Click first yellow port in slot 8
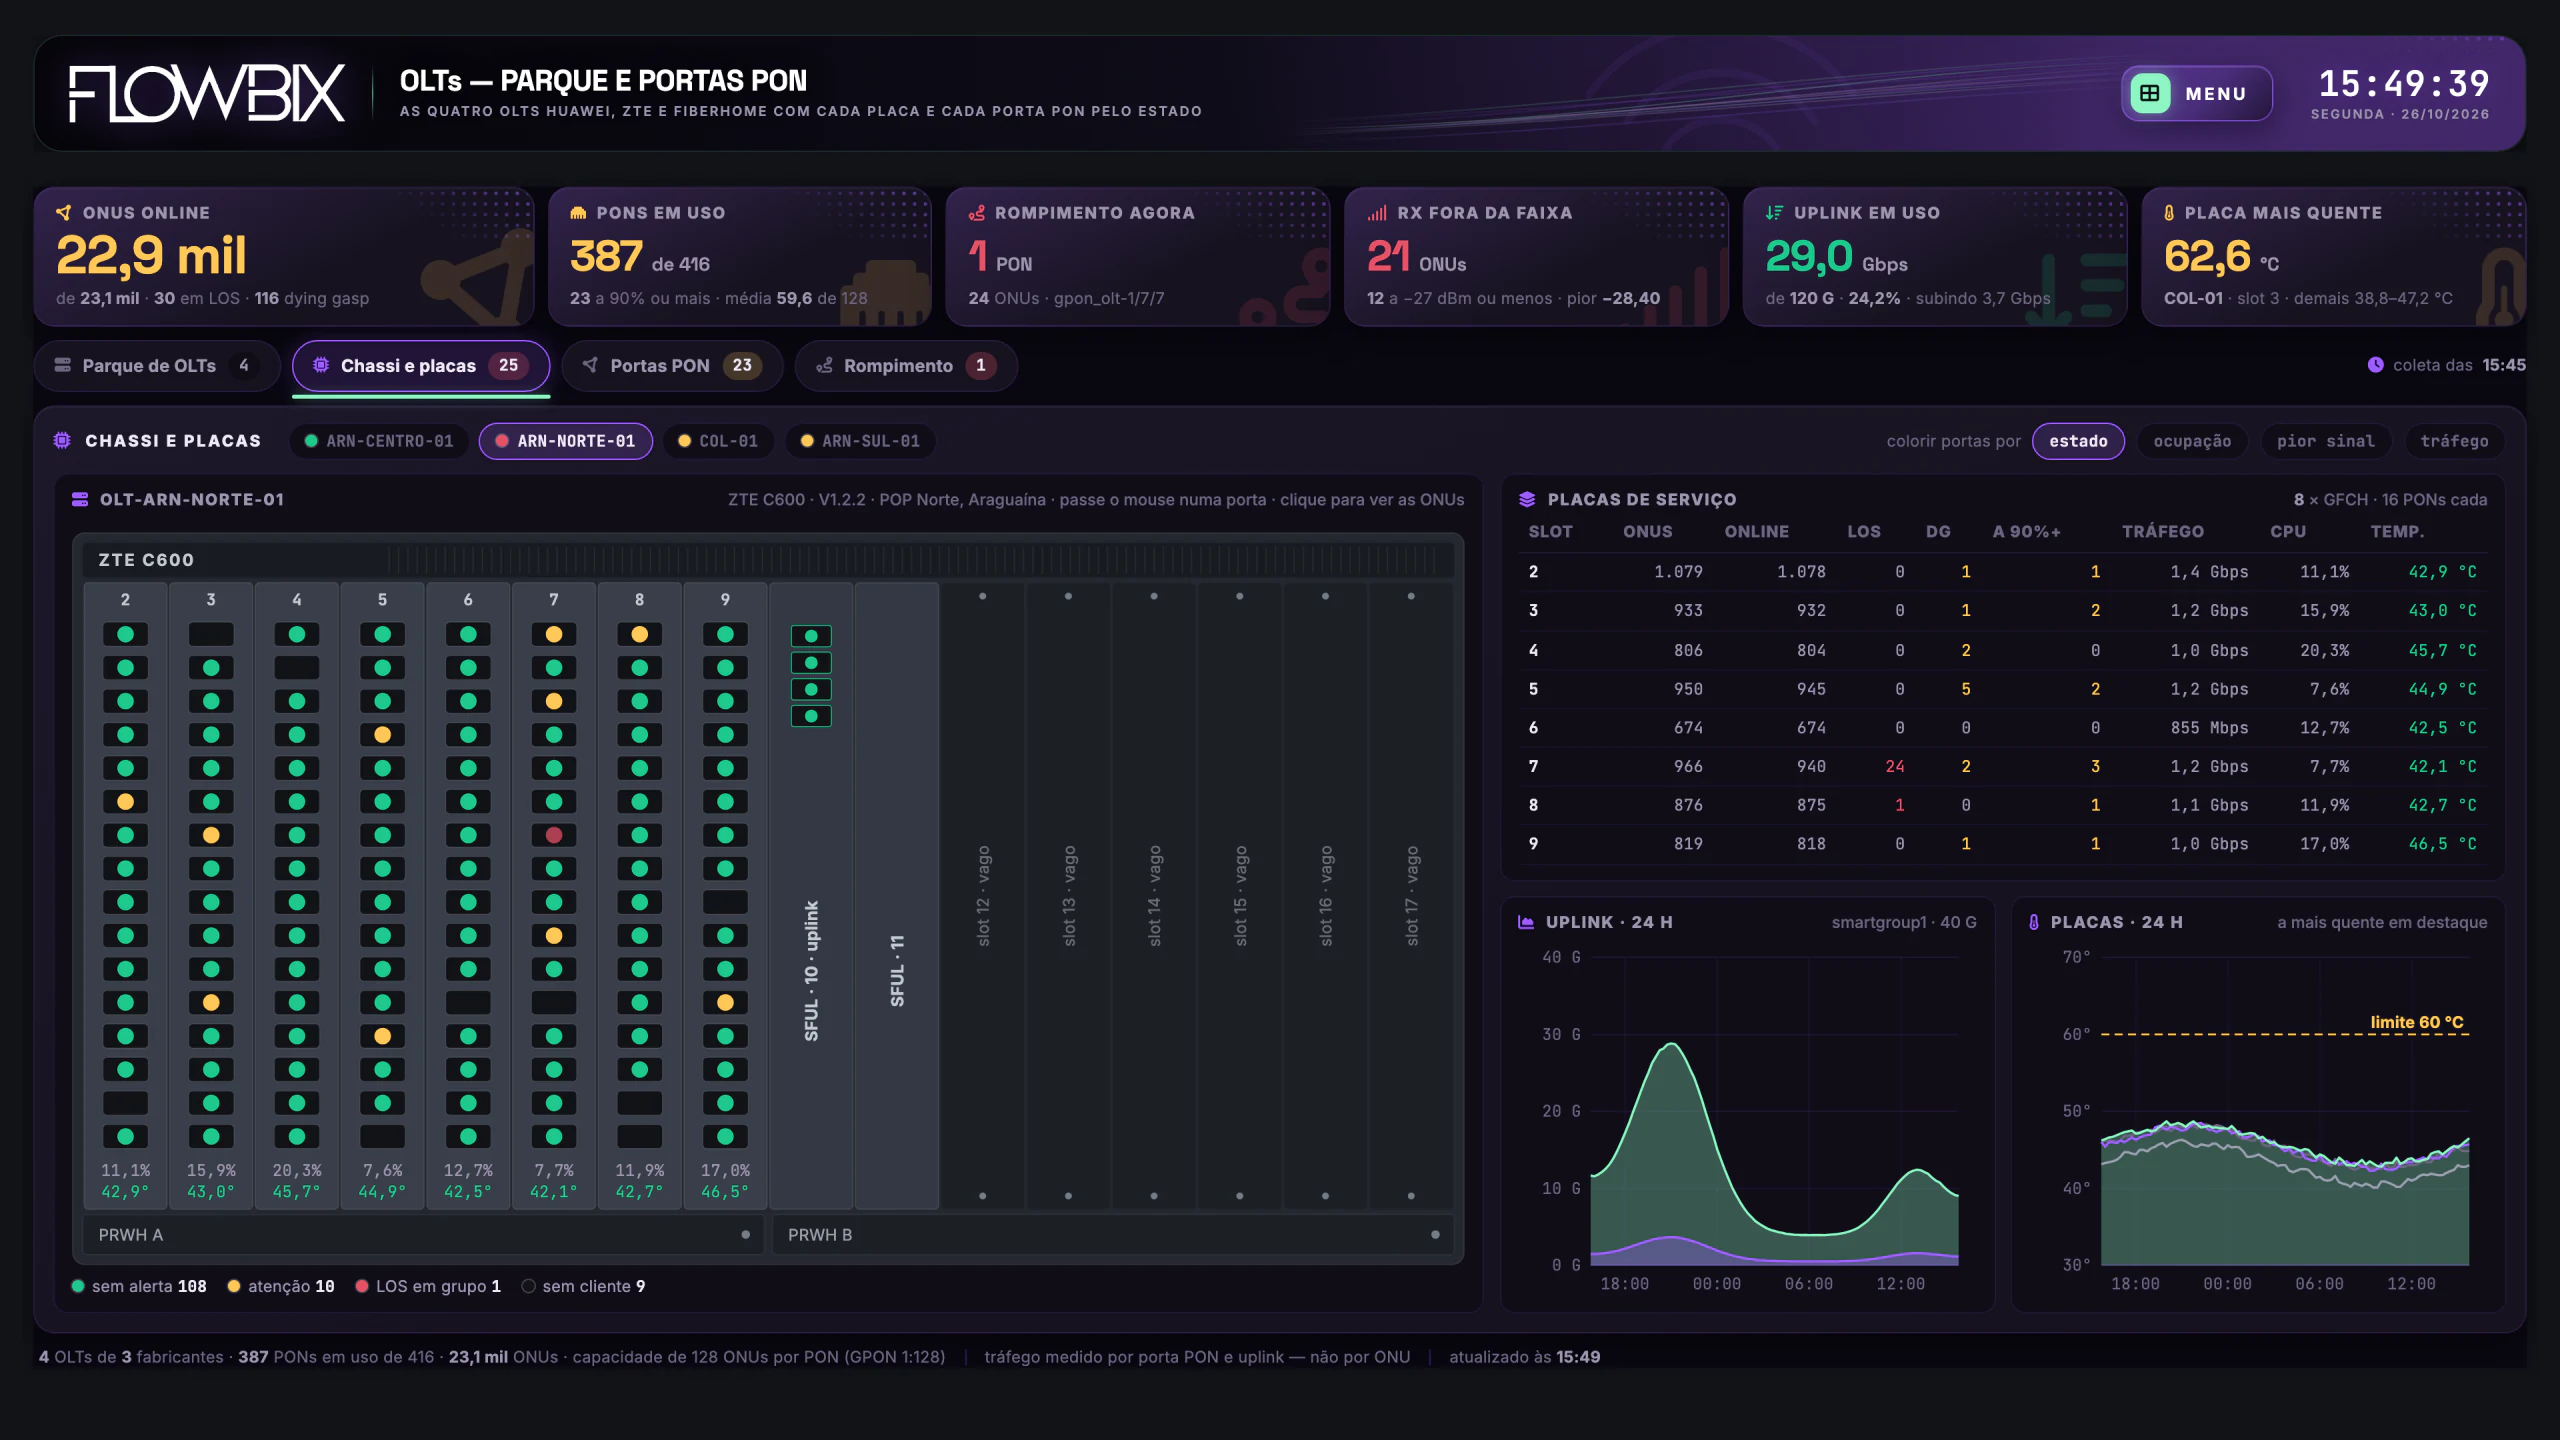2560x1440 pixels. [640, 634]
